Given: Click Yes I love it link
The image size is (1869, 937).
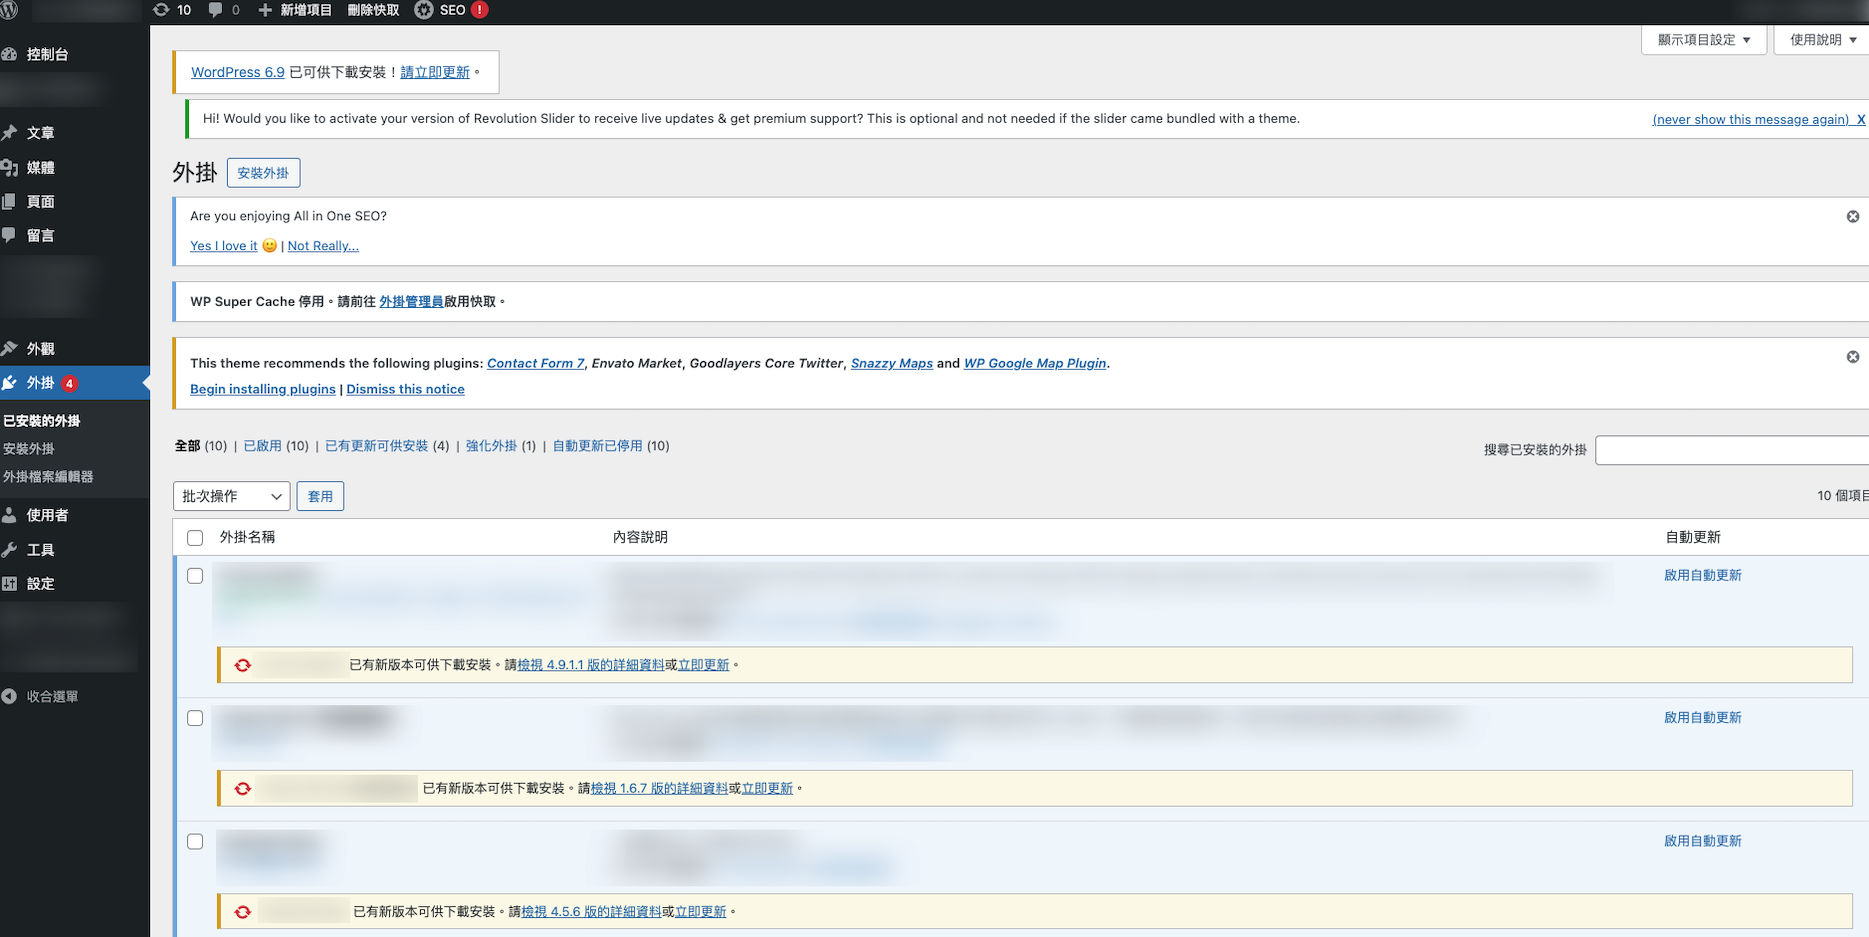Looking at the screenshot, I should (224, 246).
